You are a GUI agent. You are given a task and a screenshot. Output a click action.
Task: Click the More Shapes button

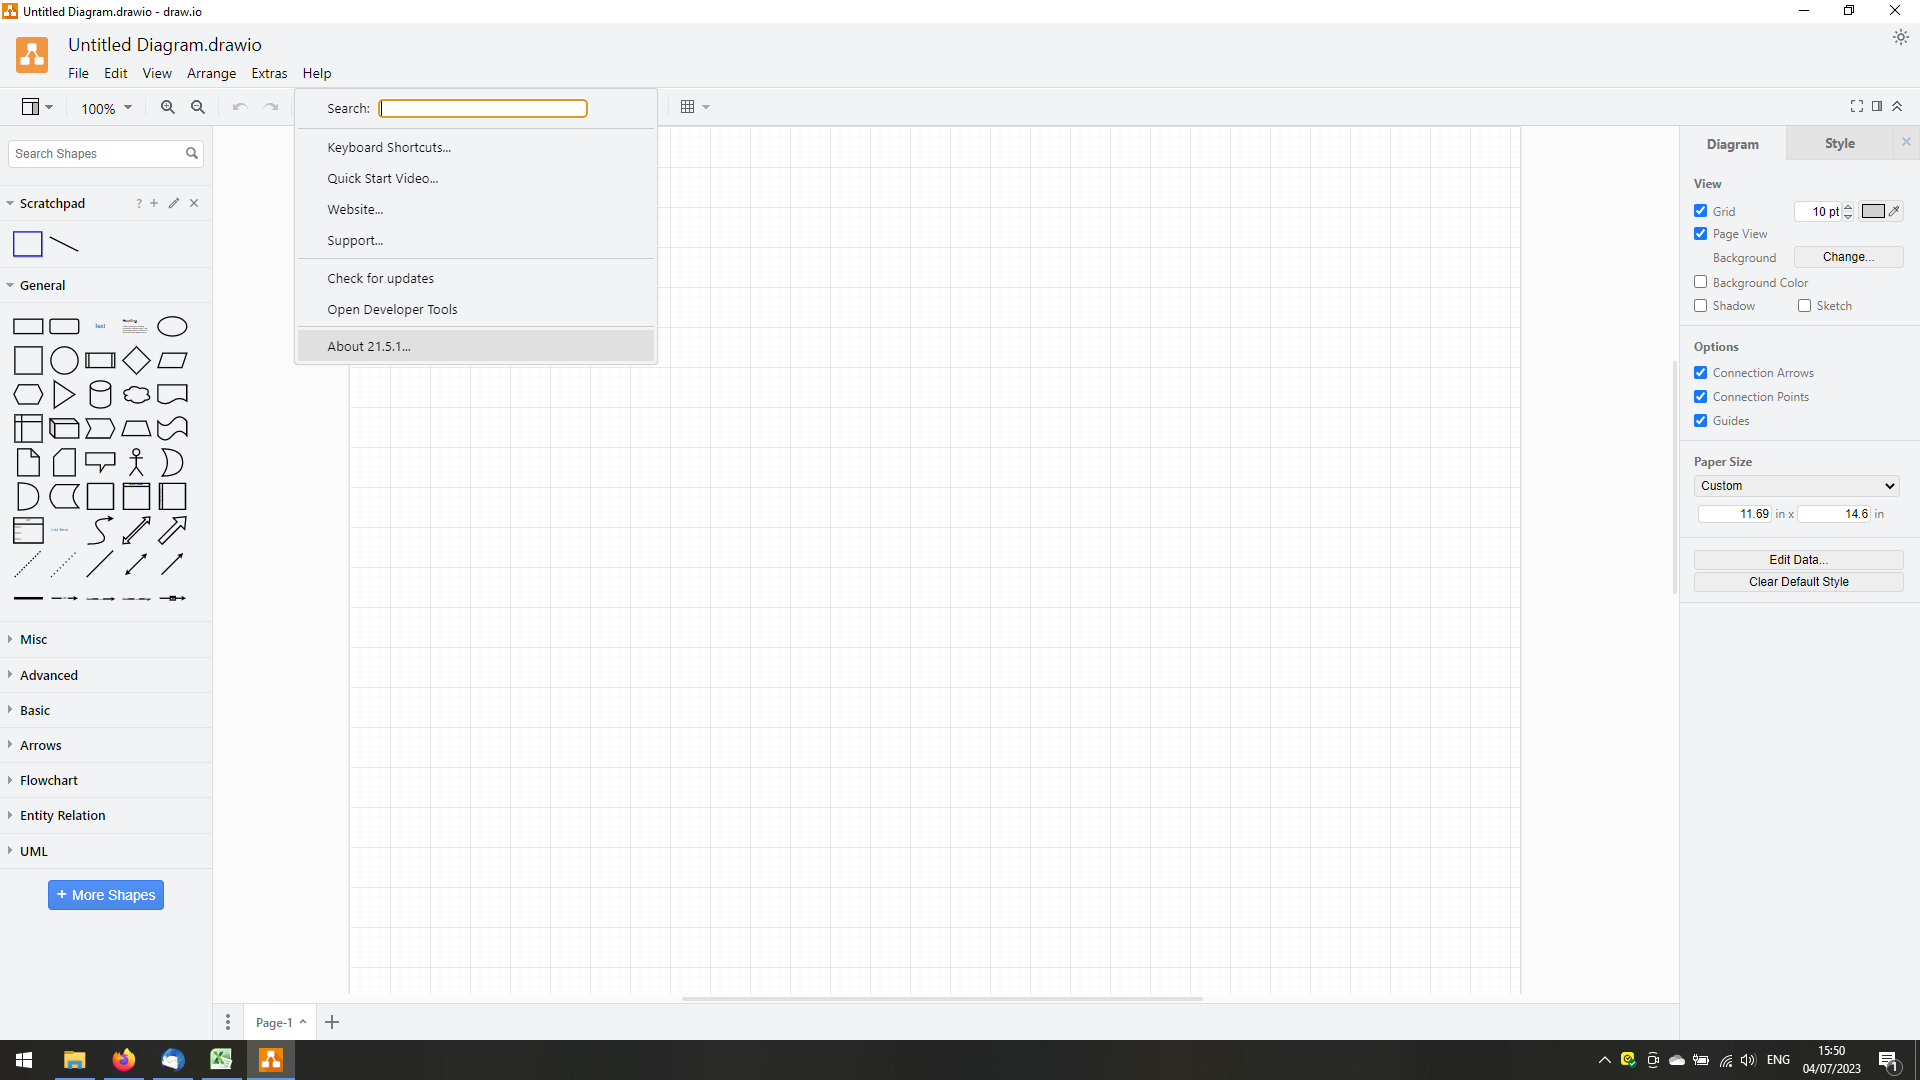point(105,894)
